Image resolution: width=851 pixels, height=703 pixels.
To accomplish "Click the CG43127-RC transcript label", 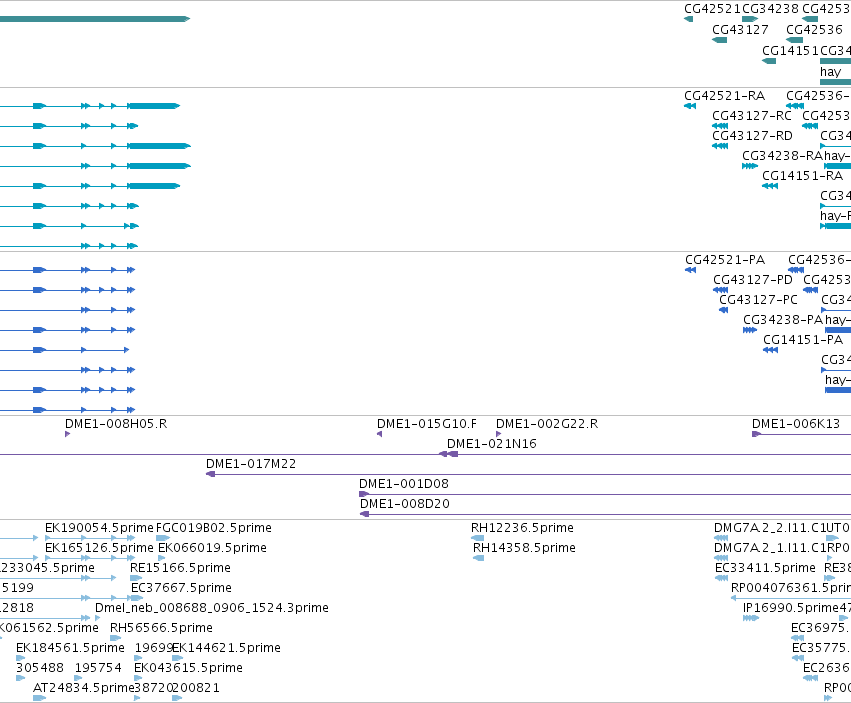I will click(752, 116).
